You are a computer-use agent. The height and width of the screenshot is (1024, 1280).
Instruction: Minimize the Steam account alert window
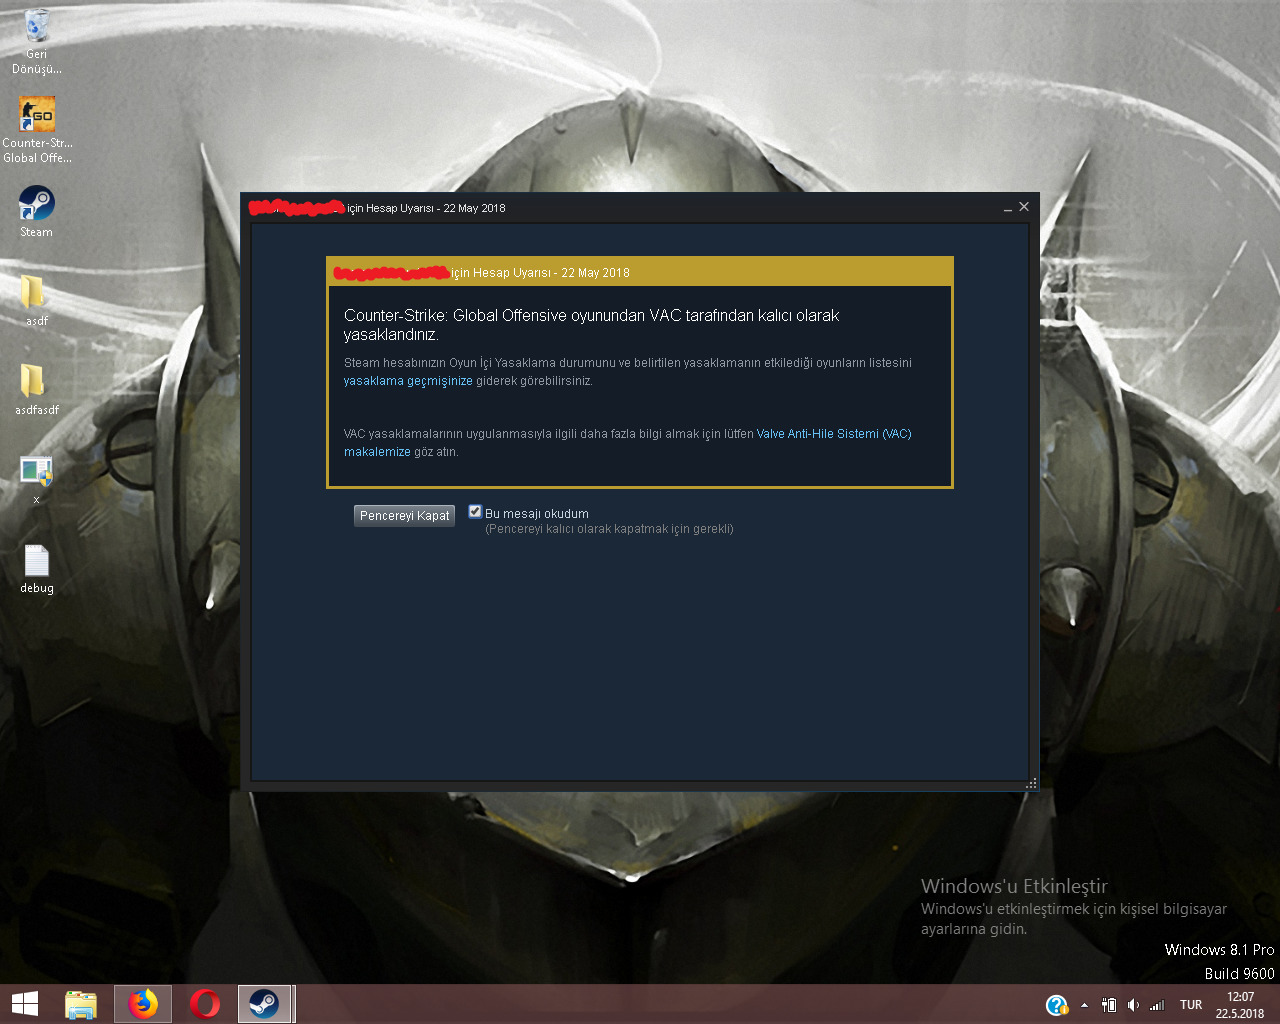click(1007, 207)
